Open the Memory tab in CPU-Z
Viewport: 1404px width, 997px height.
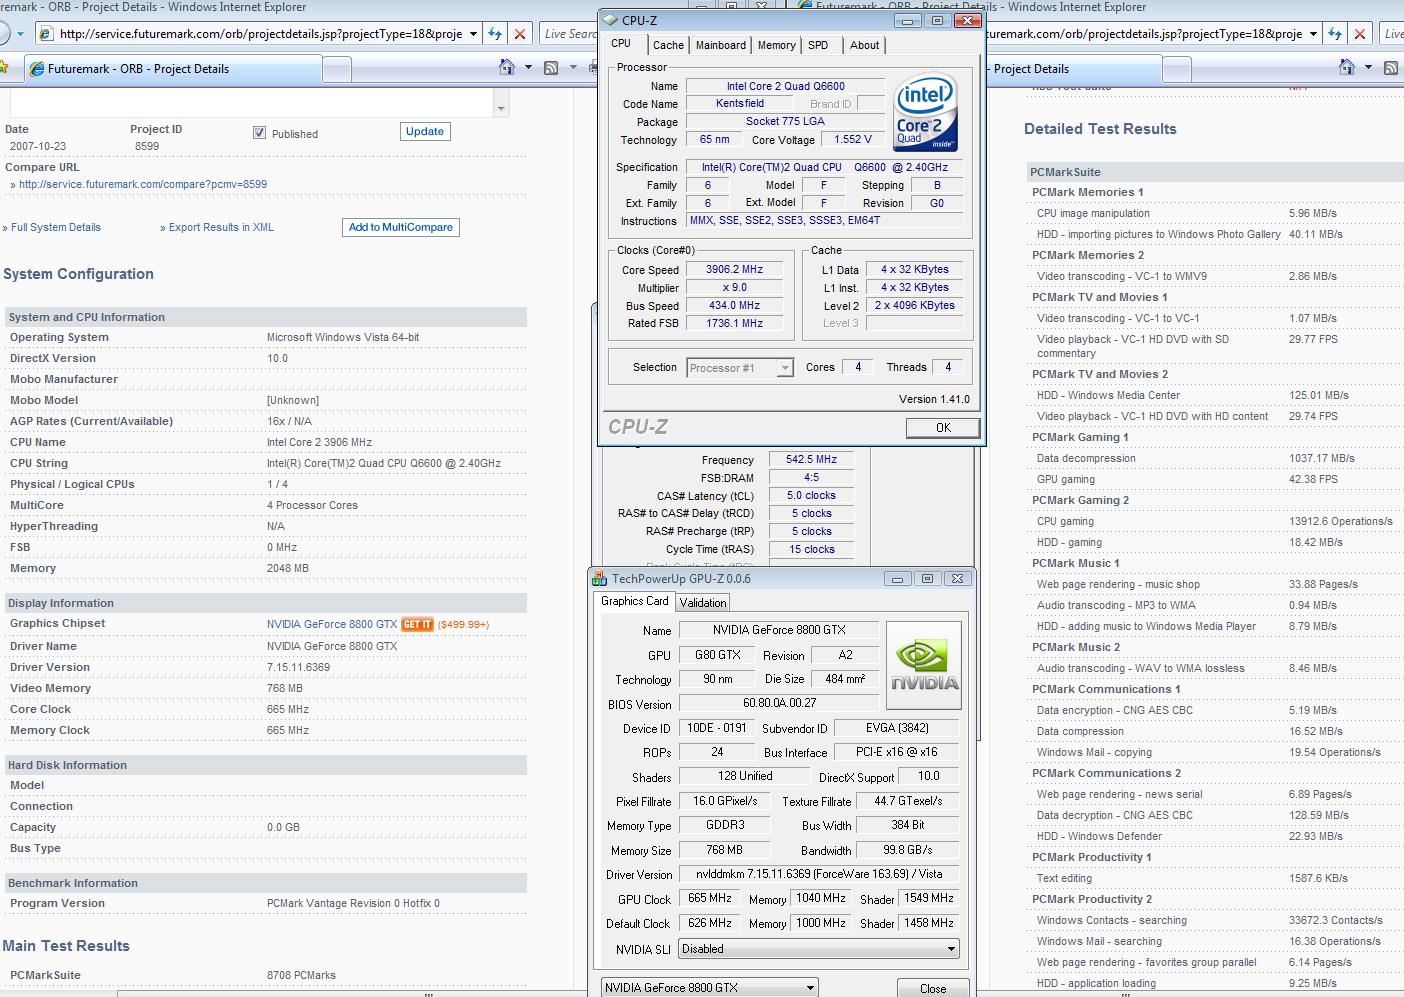coord(777,45)
